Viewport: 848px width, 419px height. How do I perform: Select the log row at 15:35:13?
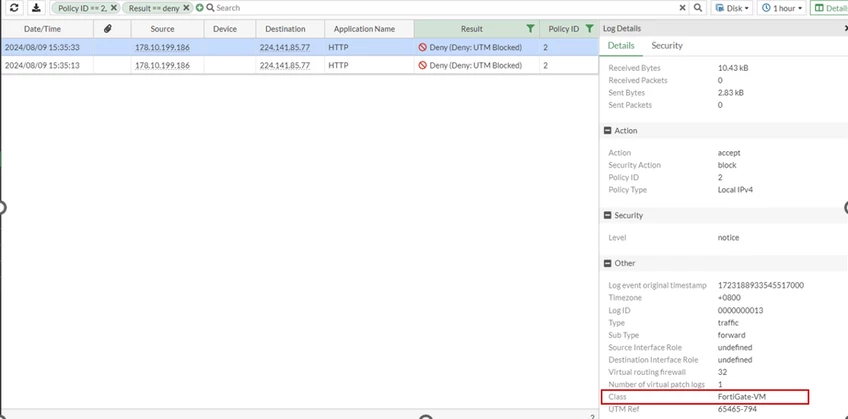pos(299,65)
